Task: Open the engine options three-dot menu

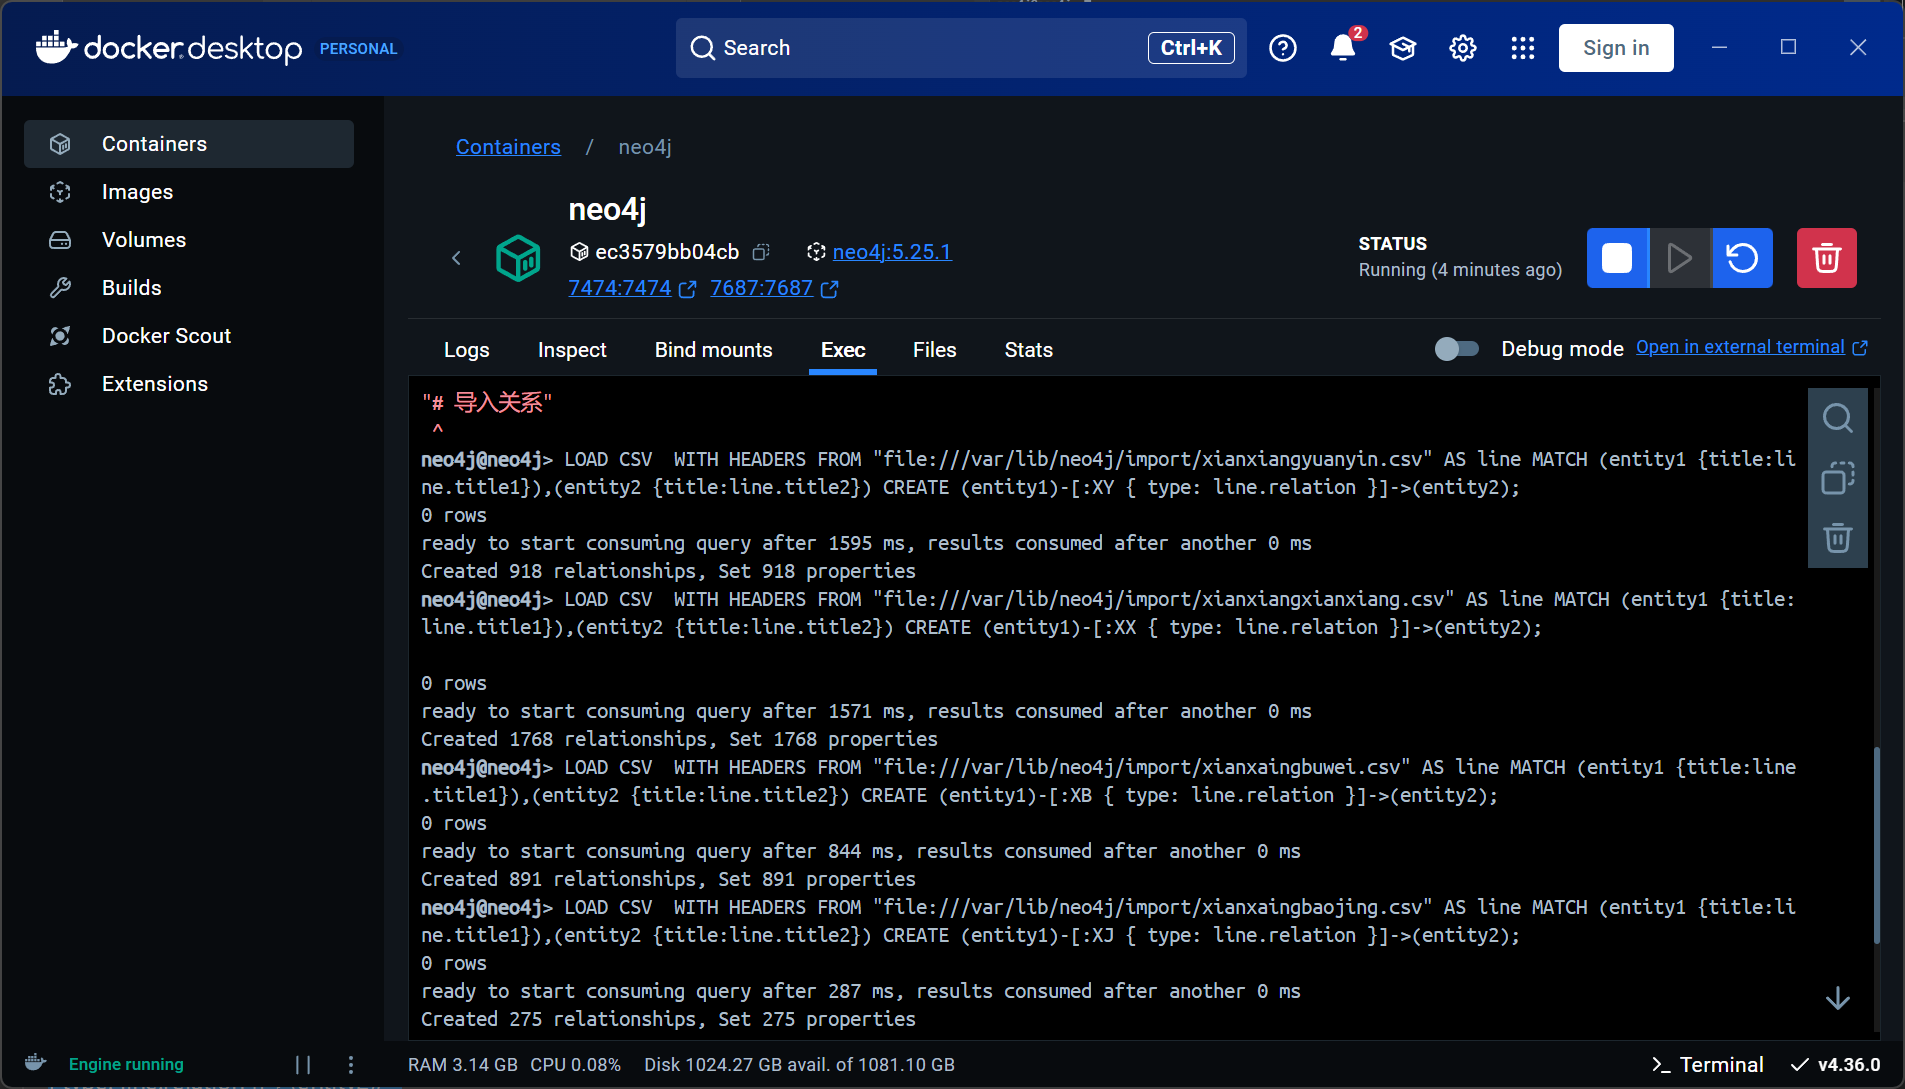Action: point(351,1064)
